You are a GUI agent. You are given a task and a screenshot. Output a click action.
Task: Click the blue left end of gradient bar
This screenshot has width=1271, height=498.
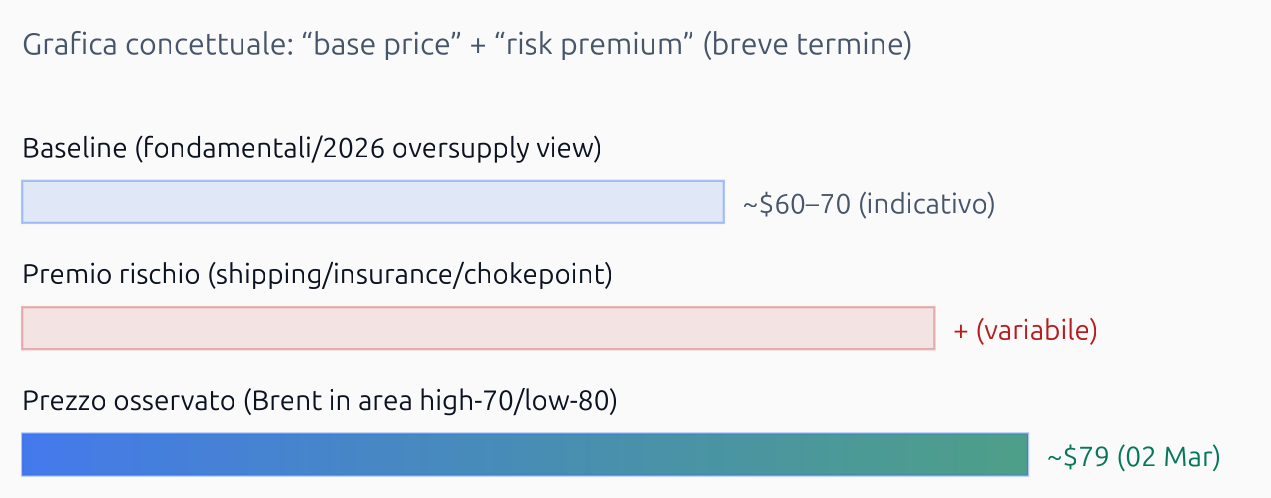pos(40,455)
